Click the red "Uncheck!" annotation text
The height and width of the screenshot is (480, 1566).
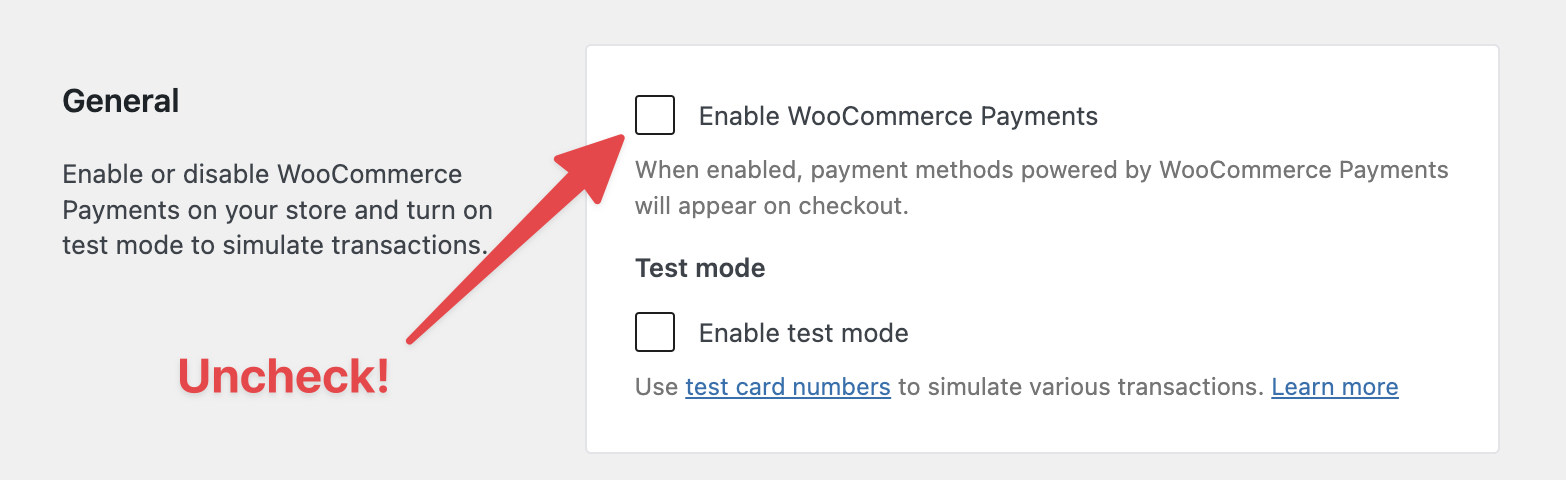coord(283,376)
